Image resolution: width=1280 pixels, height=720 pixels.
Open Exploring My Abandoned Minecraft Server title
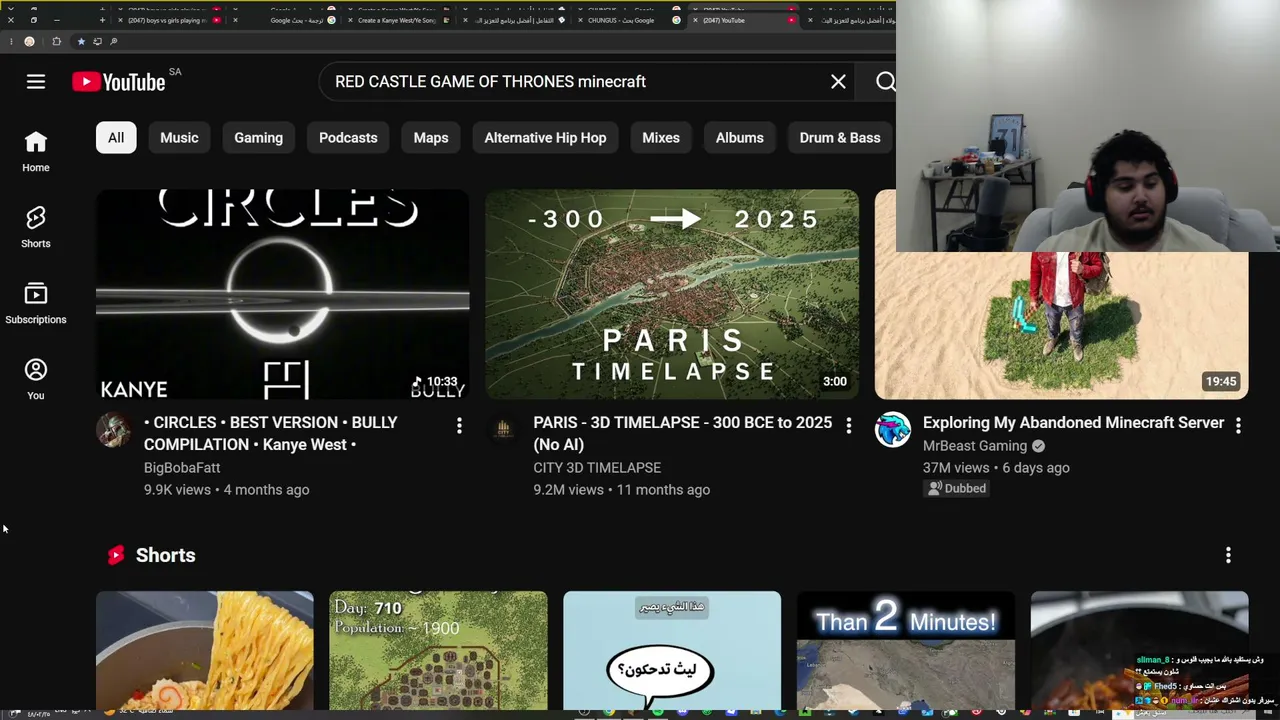coord(1073,423)
